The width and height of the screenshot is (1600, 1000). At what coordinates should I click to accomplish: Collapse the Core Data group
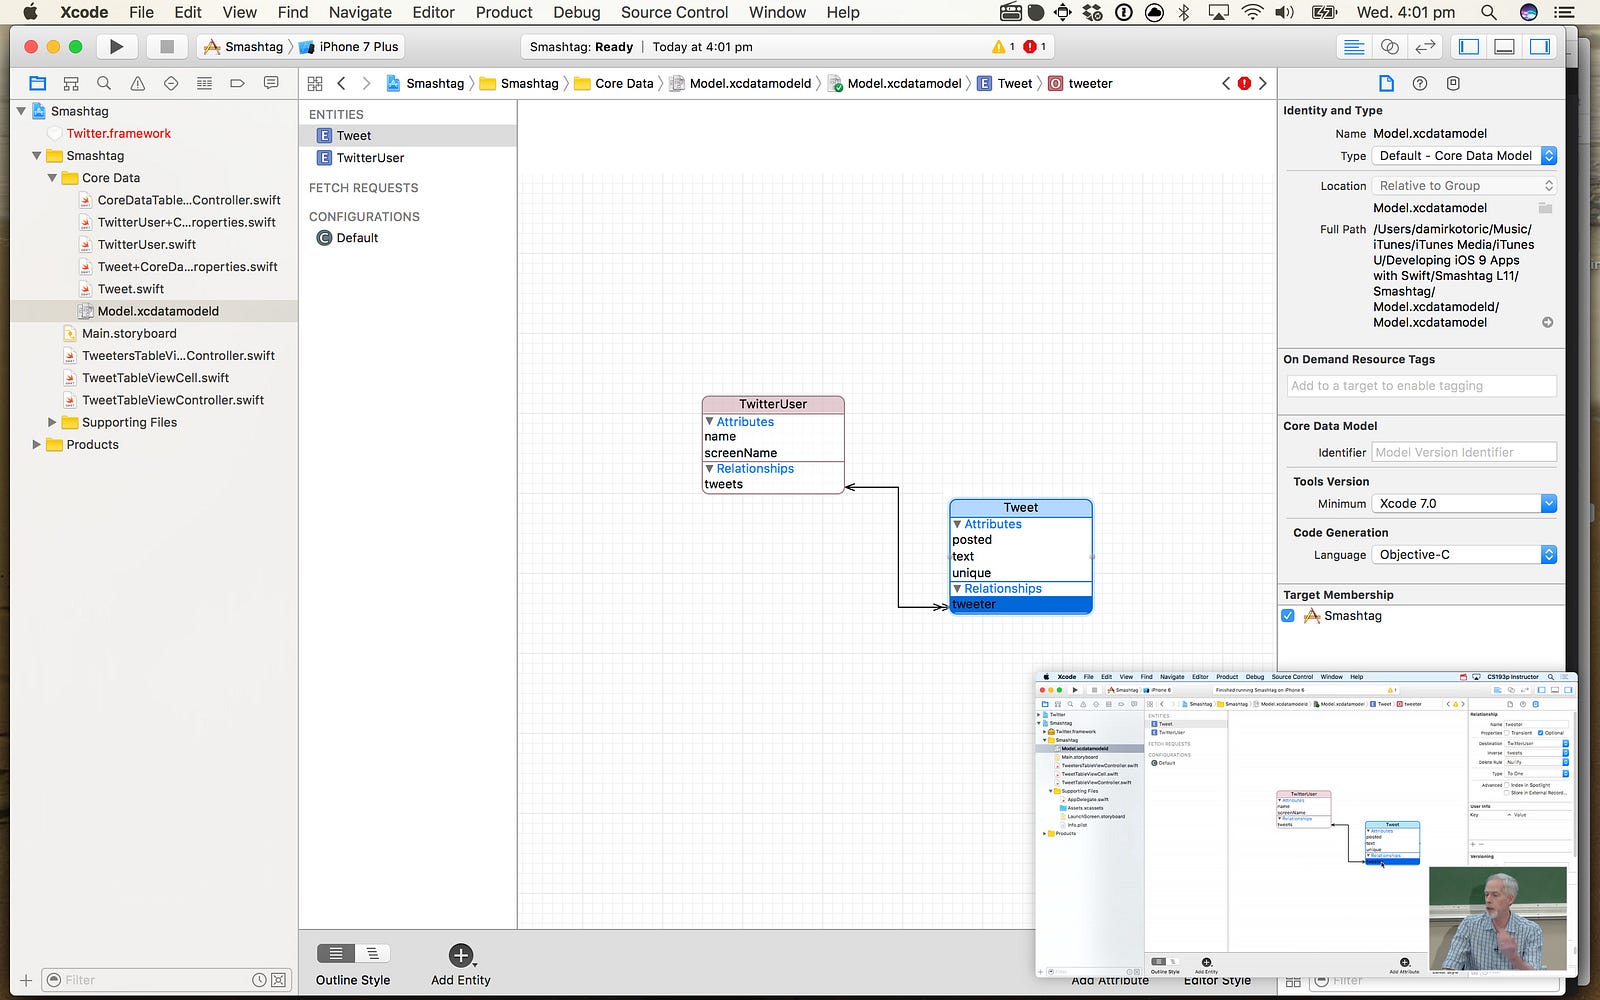coord(52,178)
